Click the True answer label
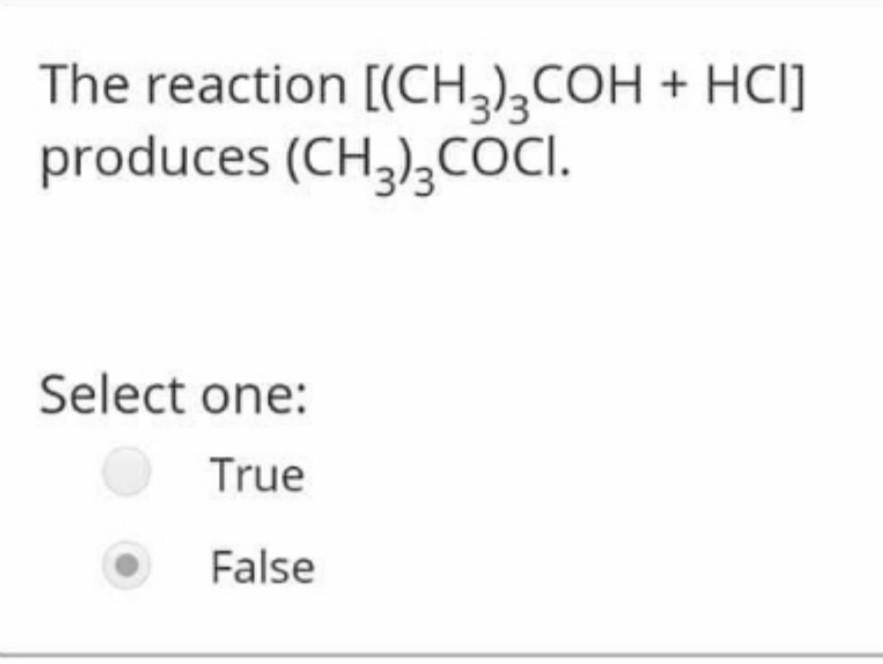This screenshot has height=664, width=883. tap(256, 473)
